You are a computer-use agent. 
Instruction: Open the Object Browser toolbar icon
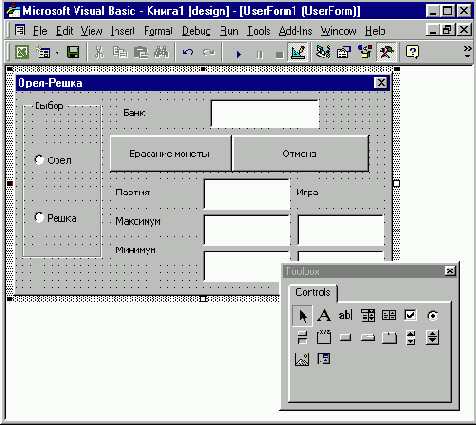click(x=365, y=52)
